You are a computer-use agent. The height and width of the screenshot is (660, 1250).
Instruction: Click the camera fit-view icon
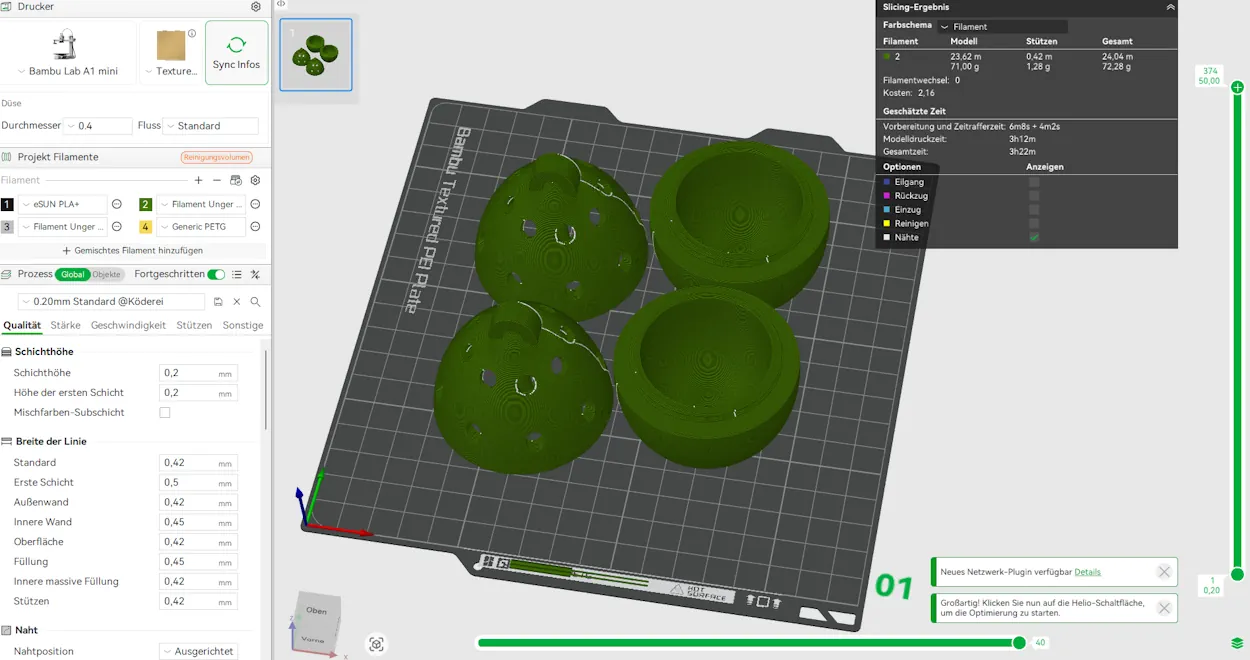point(376,644)
